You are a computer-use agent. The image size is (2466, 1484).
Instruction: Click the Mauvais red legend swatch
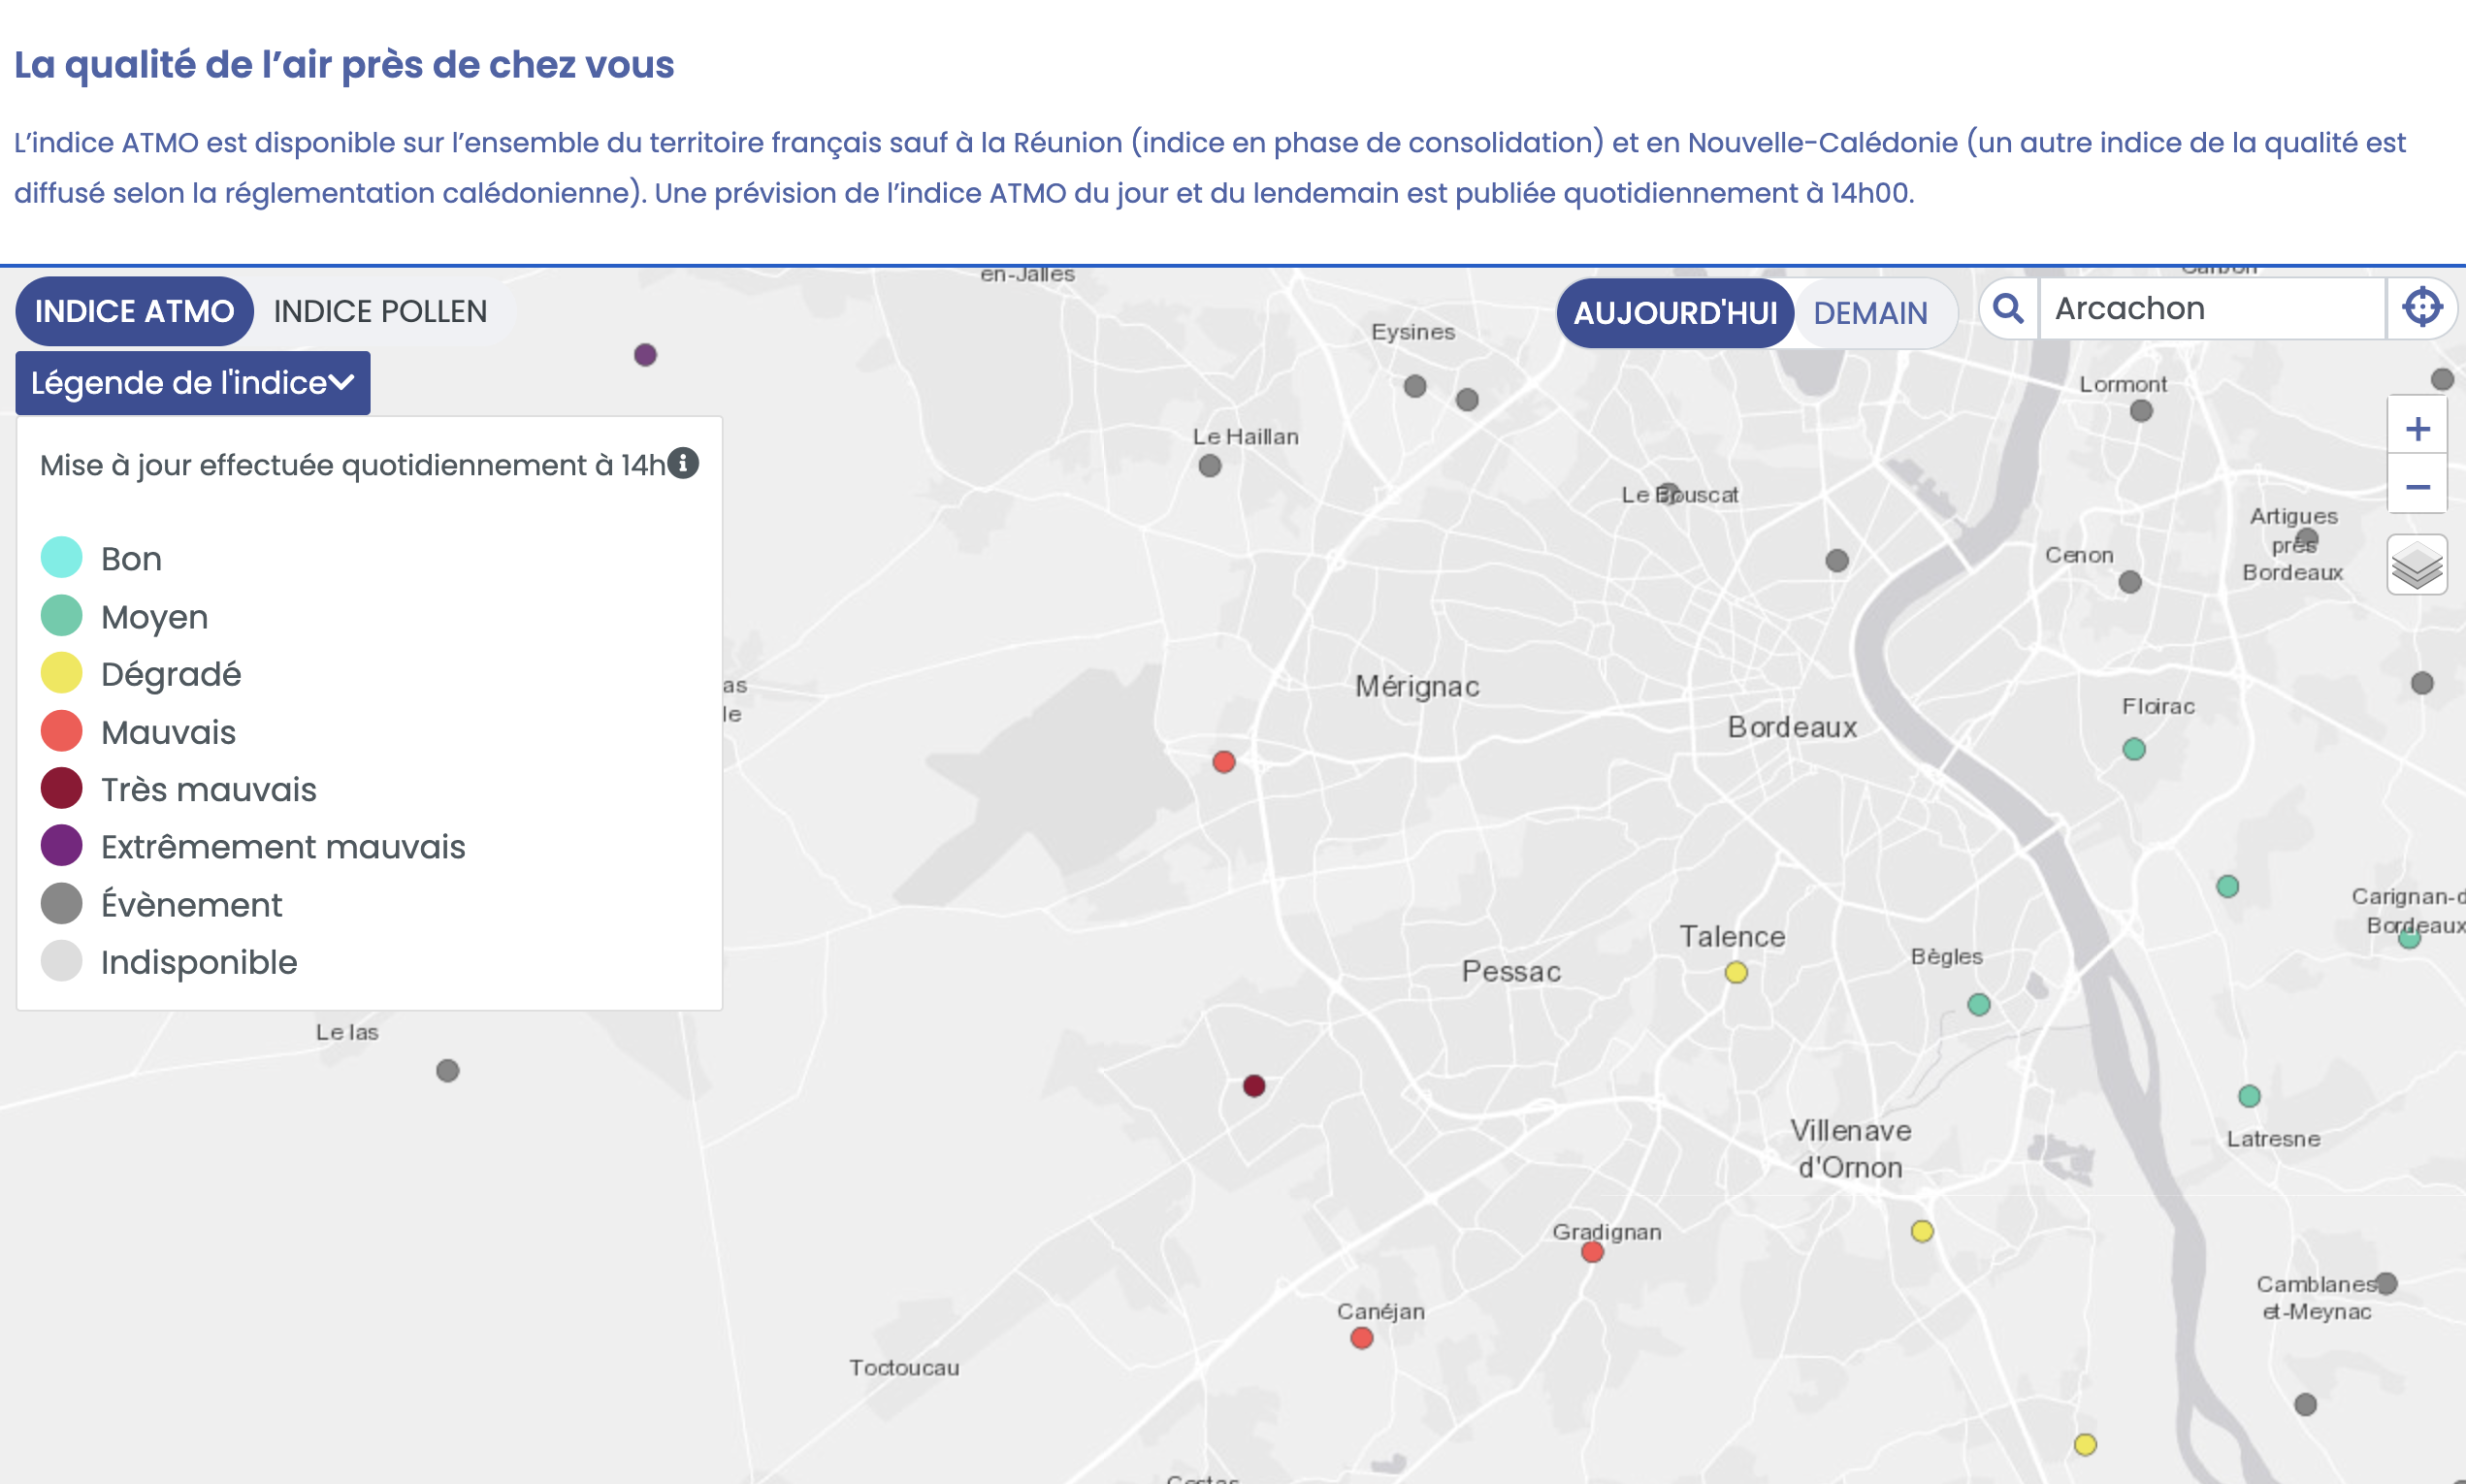pyautogui.click(x=61, y=731)
